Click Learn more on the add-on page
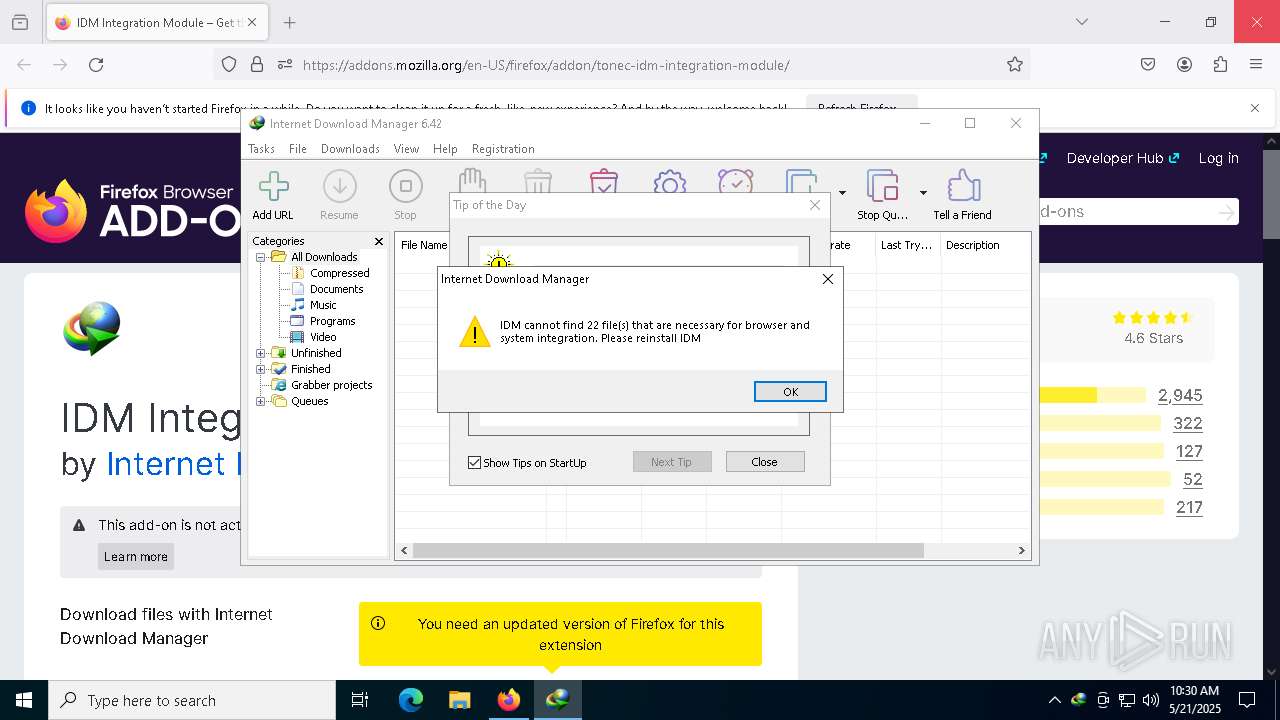The height and width of the screenshot is (720, 1280). point(136,556)
